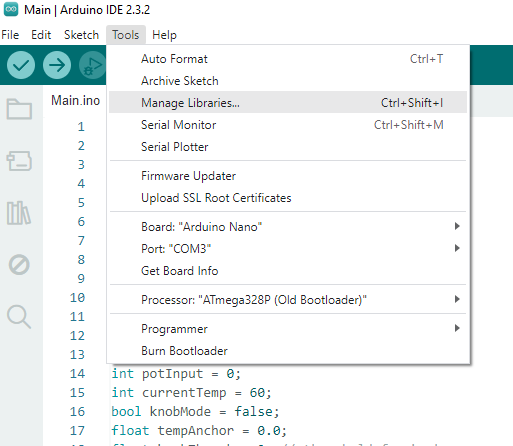Screen dimensions: 513x446
Task: Click the Verify checkmark button
Action: pyautogui.click(x=21, y=65)
